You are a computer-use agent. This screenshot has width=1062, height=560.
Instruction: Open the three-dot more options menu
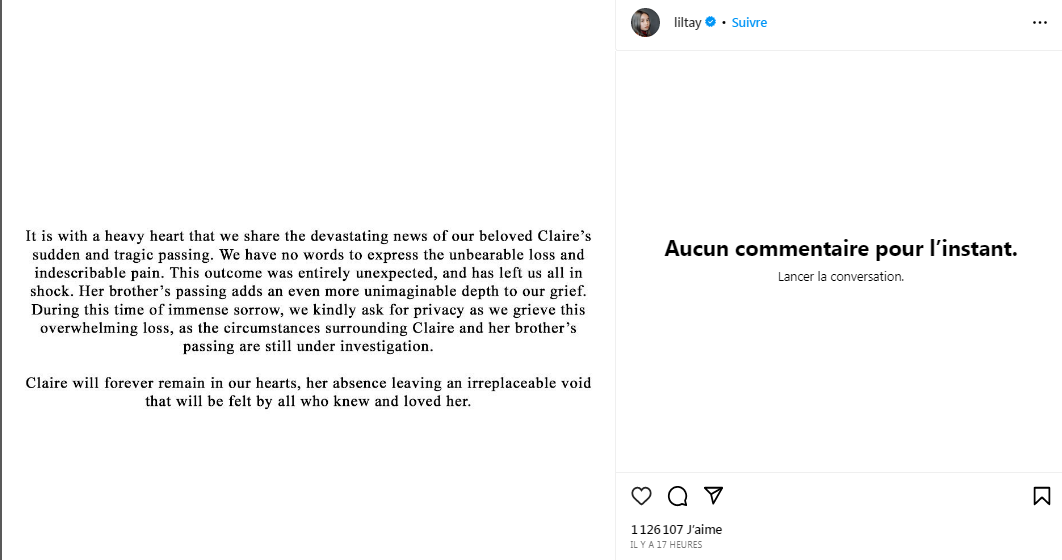1040,22
